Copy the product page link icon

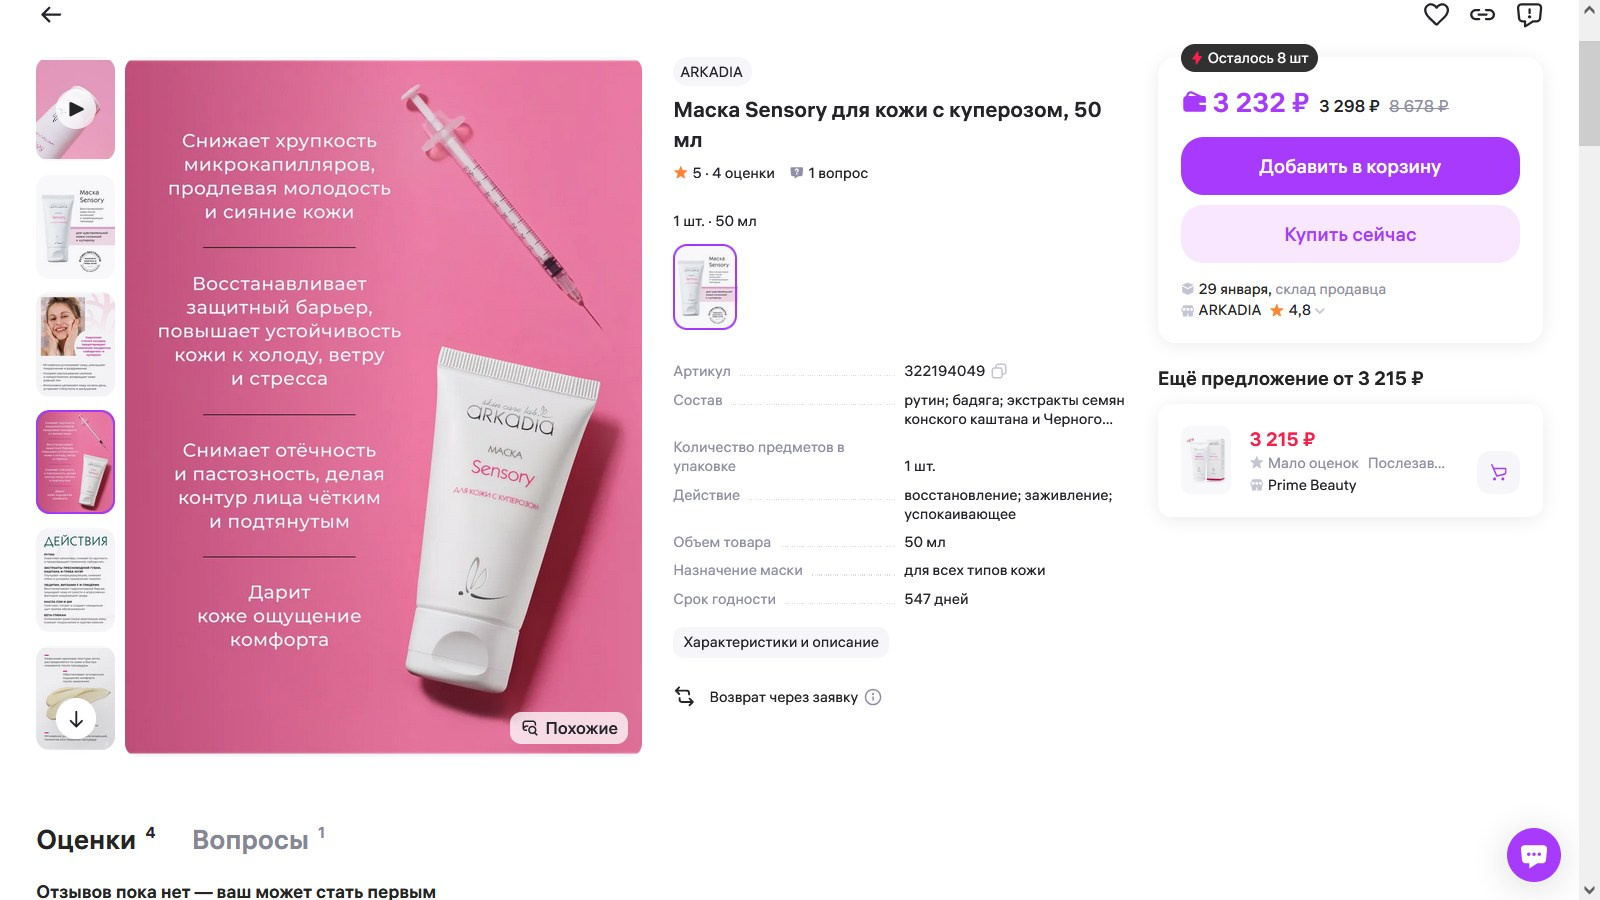1483,14
